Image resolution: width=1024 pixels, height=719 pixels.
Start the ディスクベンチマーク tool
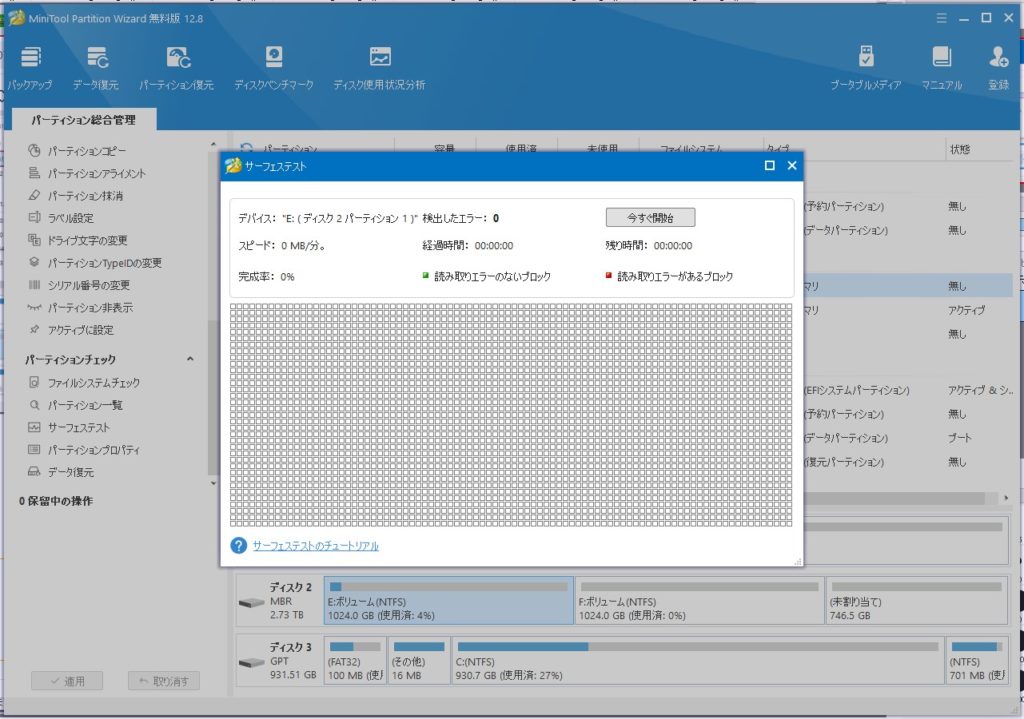[274, 66]
